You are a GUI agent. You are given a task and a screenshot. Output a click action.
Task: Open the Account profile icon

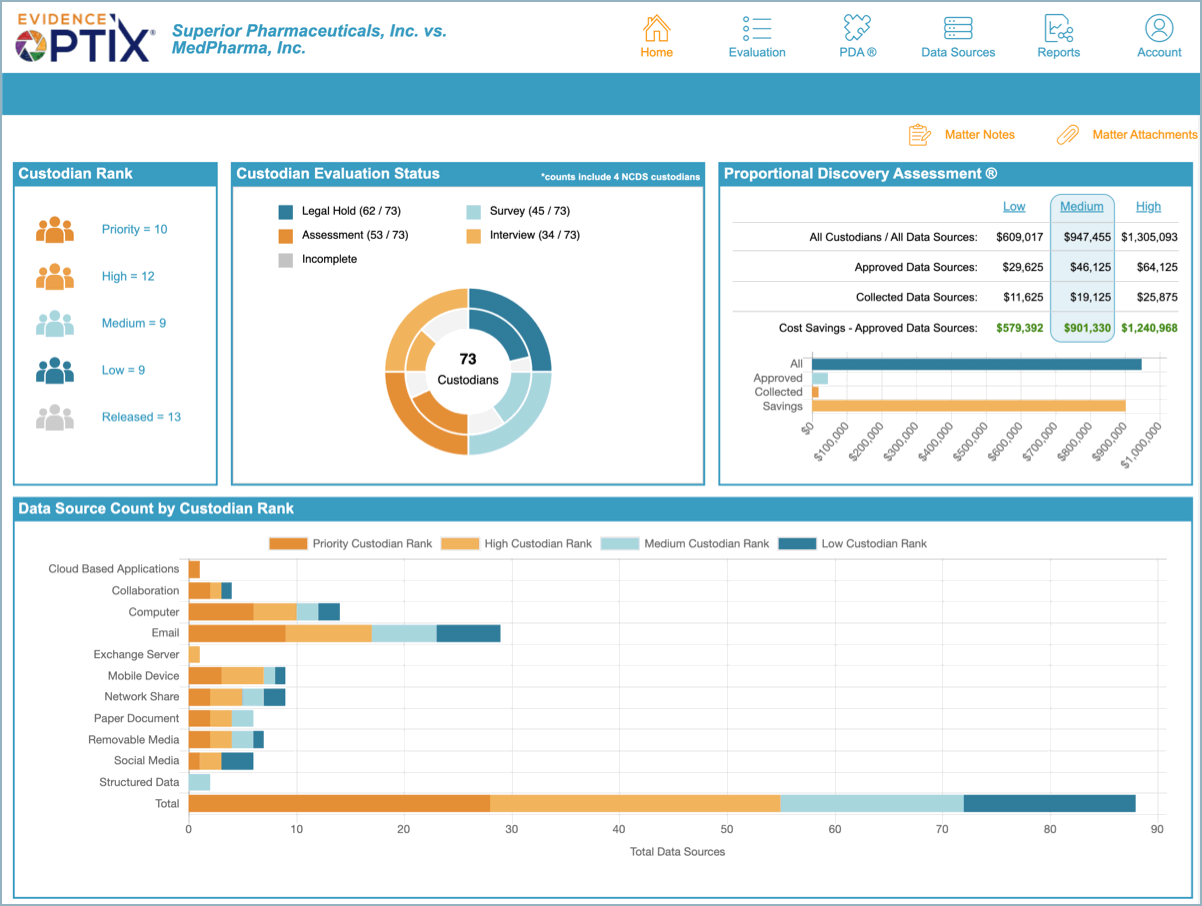[1159, 27]
